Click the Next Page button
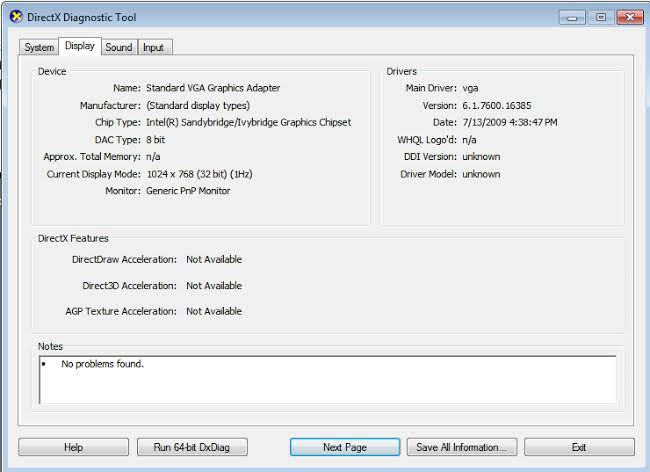 pyautogui.click(x=345, y=447)
